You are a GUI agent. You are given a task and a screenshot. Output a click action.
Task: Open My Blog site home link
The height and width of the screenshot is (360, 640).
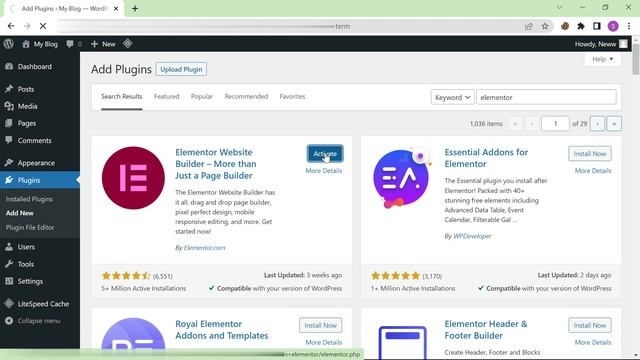pos(40,44)
